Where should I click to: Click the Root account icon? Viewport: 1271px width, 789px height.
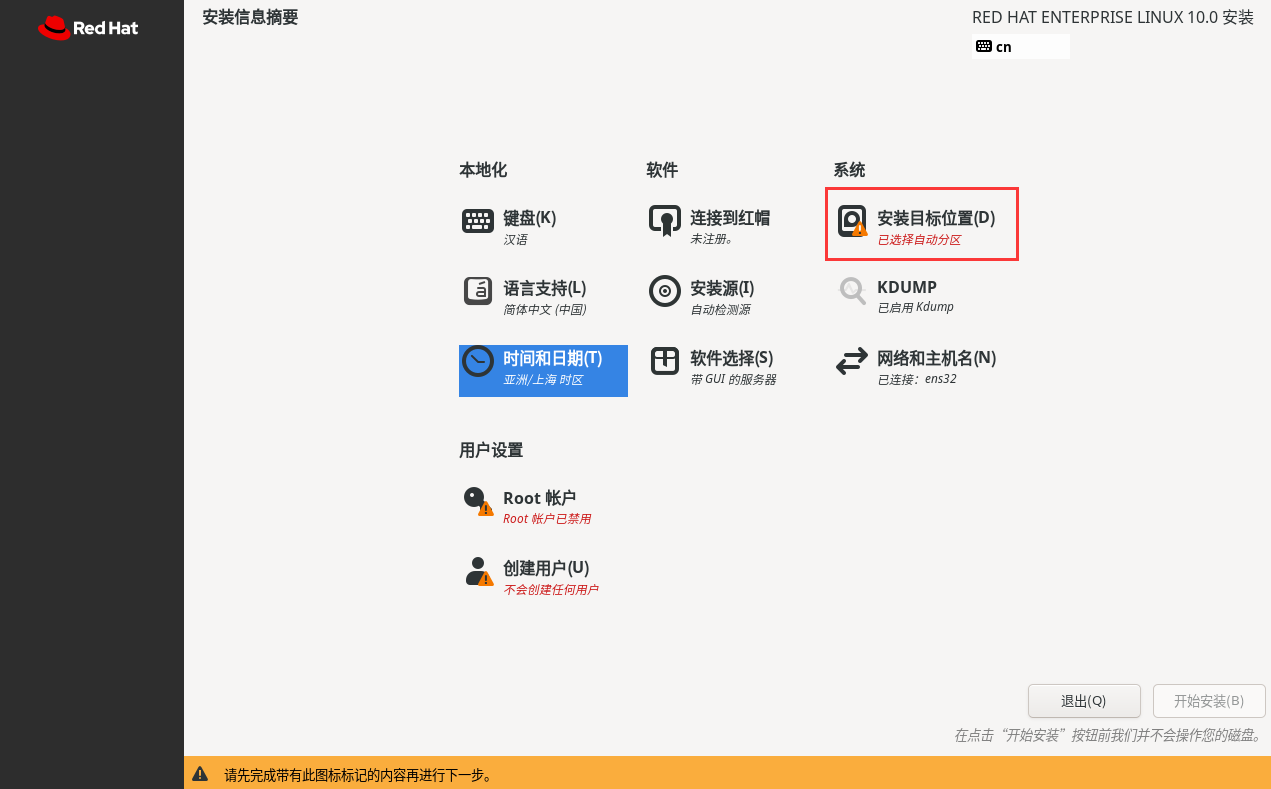tap(478, 500)
